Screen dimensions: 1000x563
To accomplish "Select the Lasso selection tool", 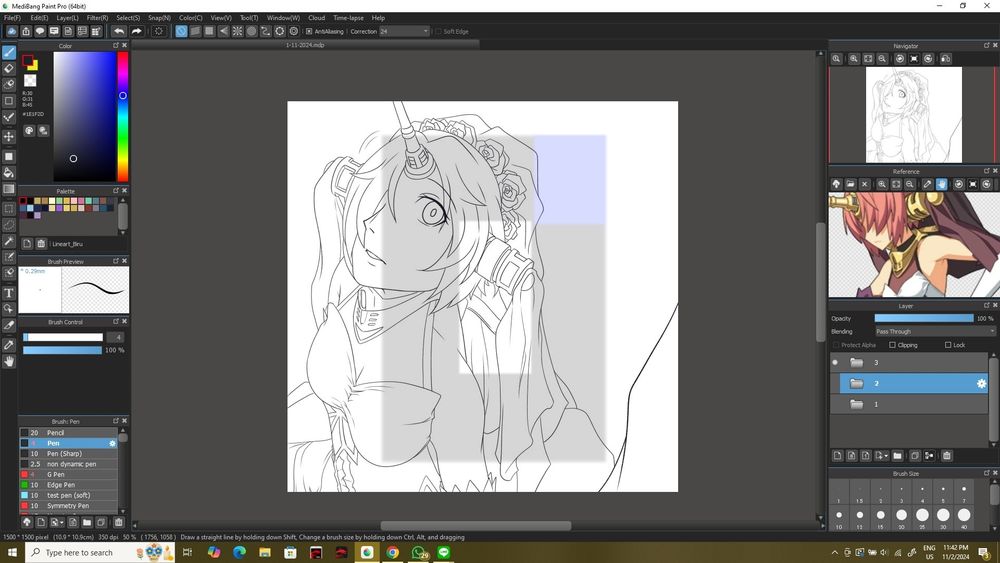I will point(9,224).
